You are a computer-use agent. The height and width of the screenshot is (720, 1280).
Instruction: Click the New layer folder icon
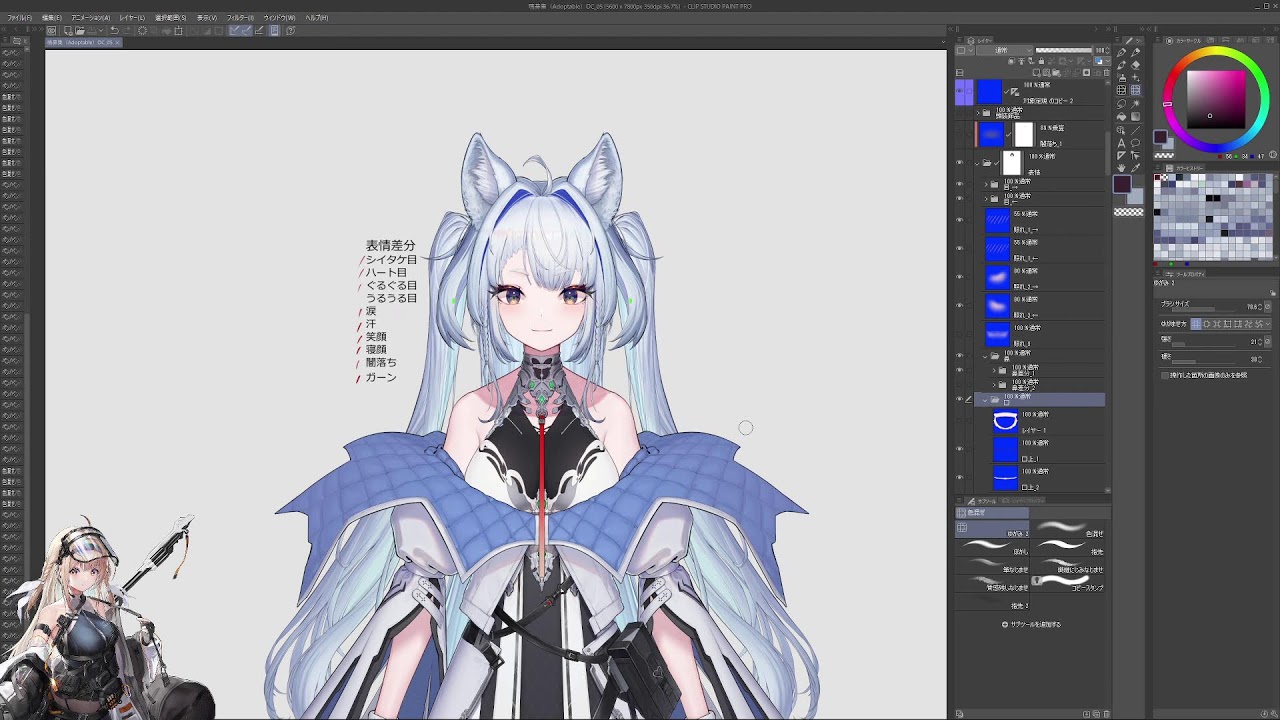[x=1056, y=73]
